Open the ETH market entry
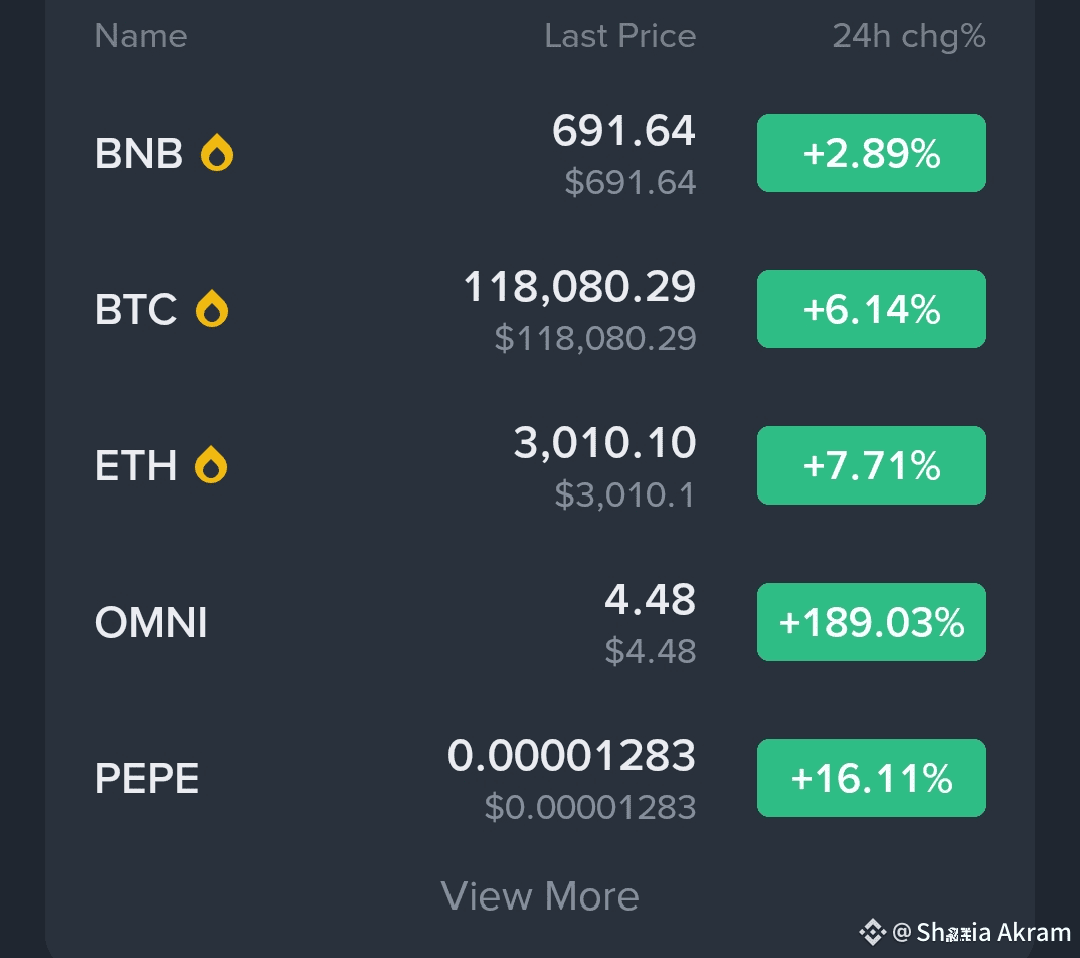The height and width of the screenshot is (958, 1080). (x=540, y=466)
